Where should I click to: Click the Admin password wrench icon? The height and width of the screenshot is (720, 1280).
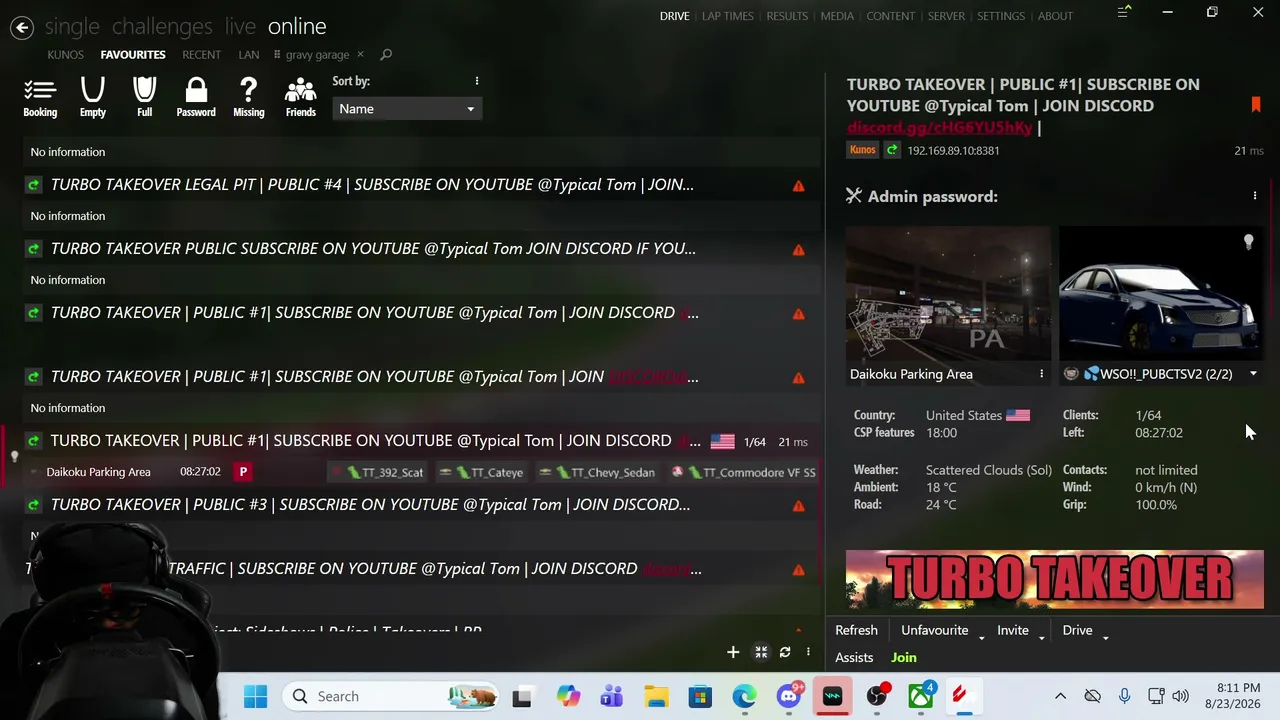[x=854, y=196]
